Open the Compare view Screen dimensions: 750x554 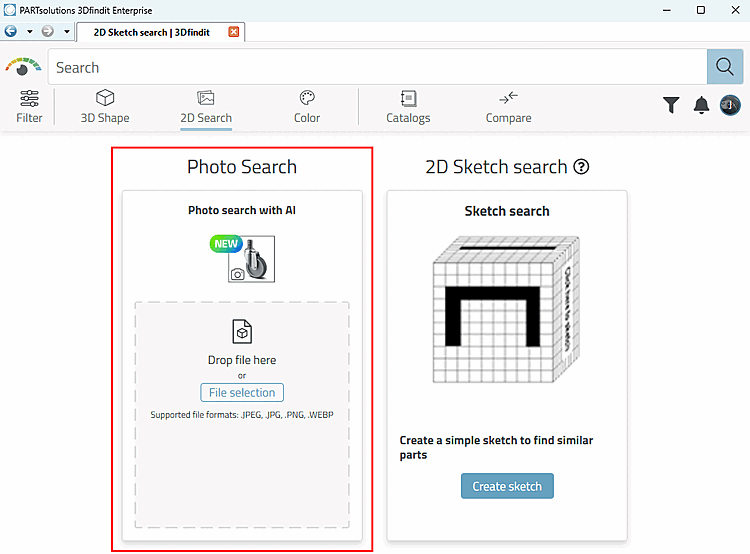508,106
